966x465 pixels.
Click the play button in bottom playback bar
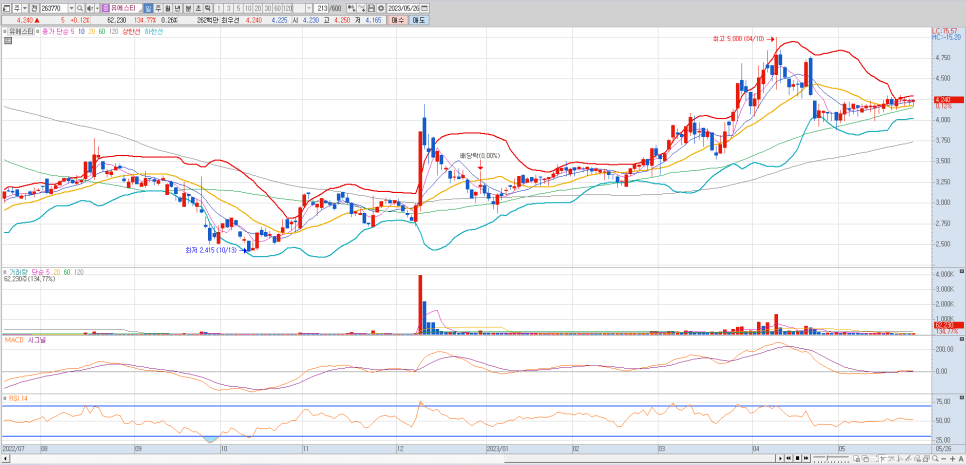tap(780, 458)
